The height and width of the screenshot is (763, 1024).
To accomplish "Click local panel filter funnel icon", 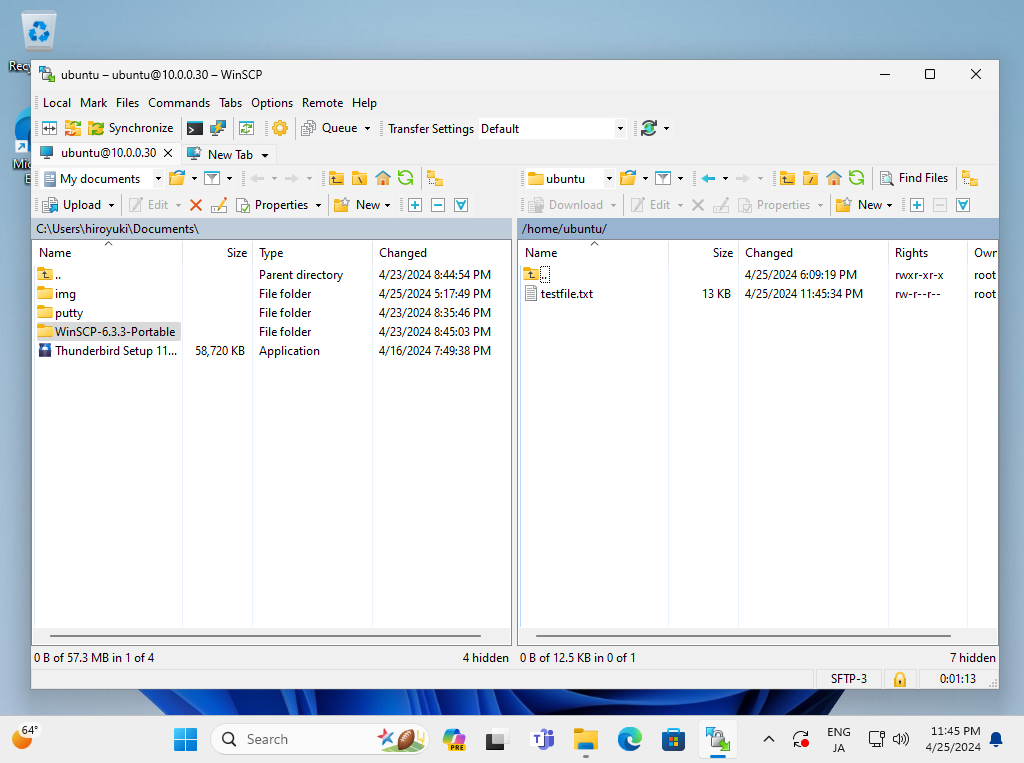I will point(212,178).
